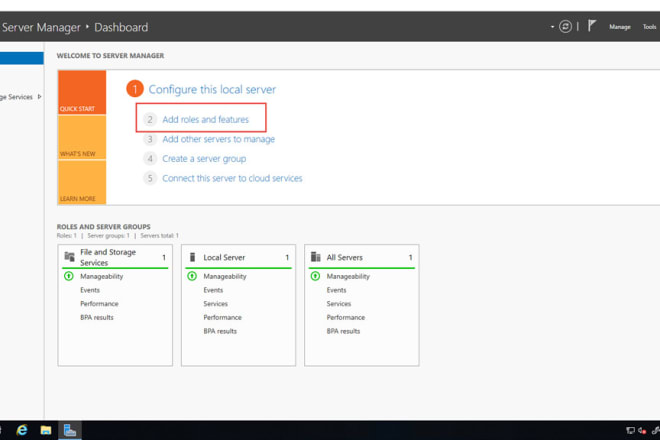The height and width of the screenshot is (440, 660).
Task: Select the QUICK START tile
Action: (x=82, y=92)
